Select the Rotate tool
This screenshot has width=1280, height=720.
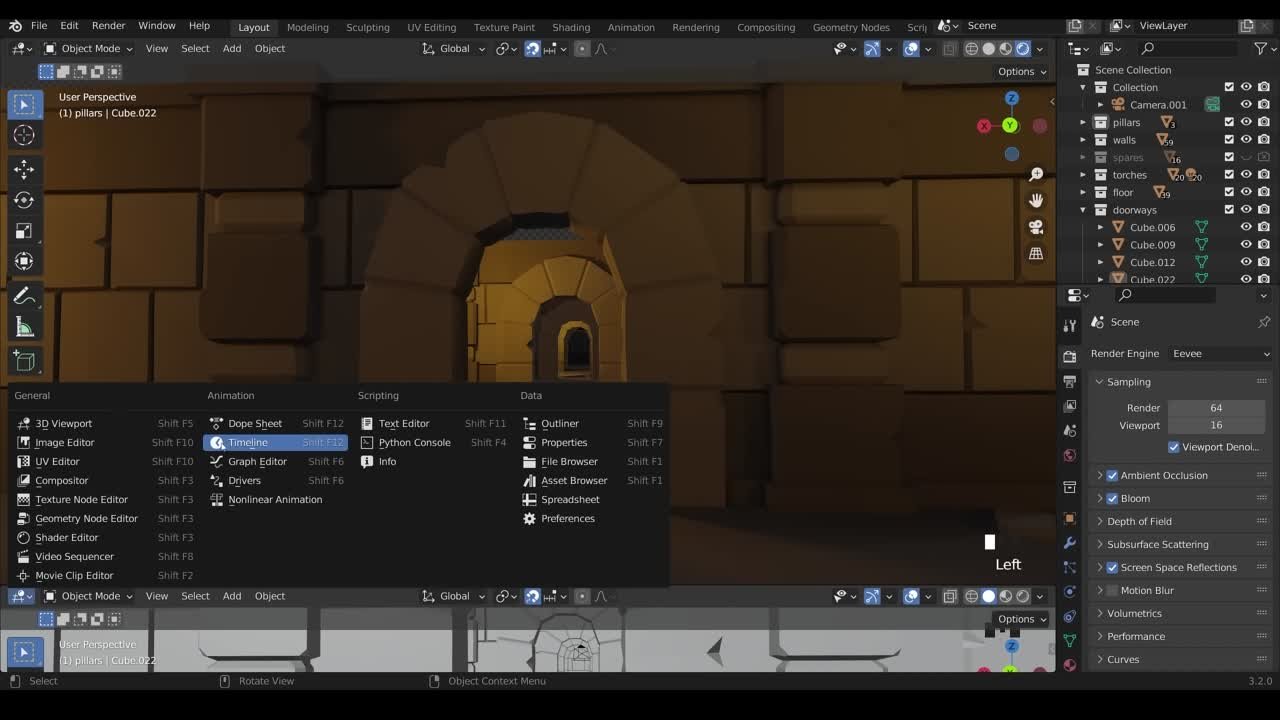[x=24, y=200]
